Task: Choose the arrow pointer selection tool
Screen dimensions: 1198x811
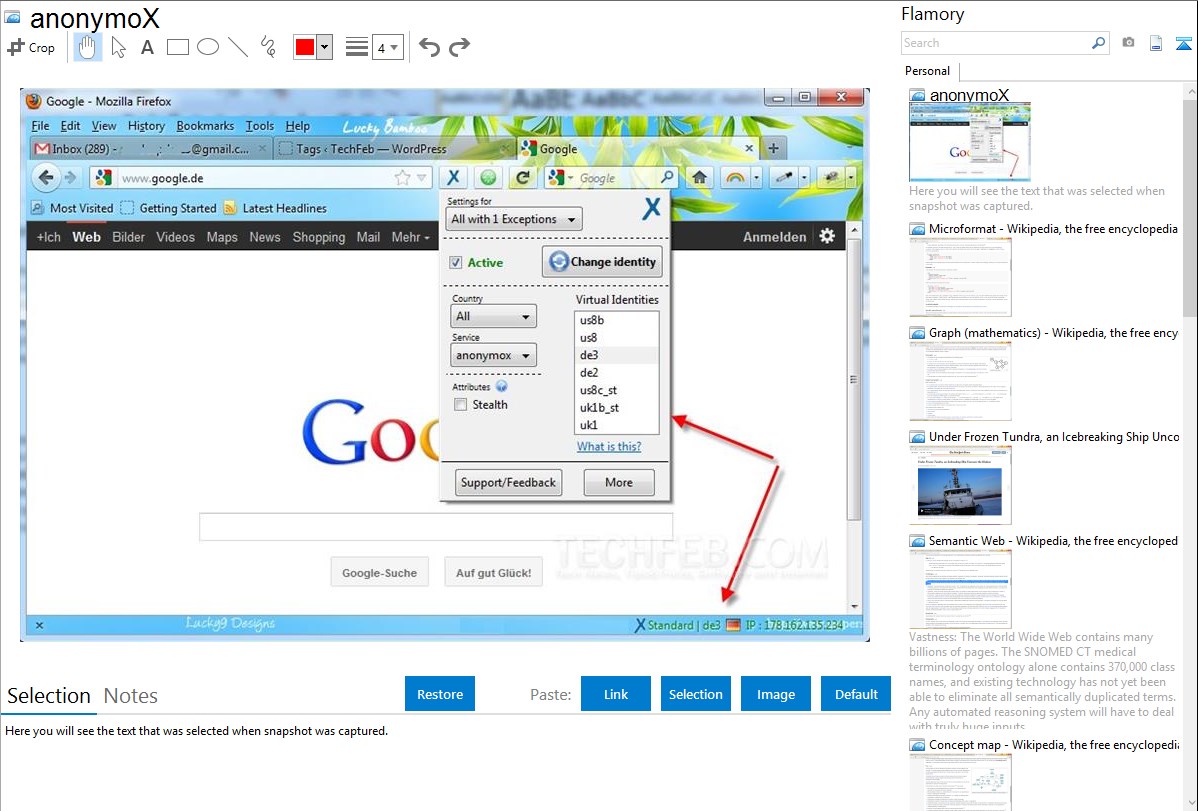Action: [118, 47]
